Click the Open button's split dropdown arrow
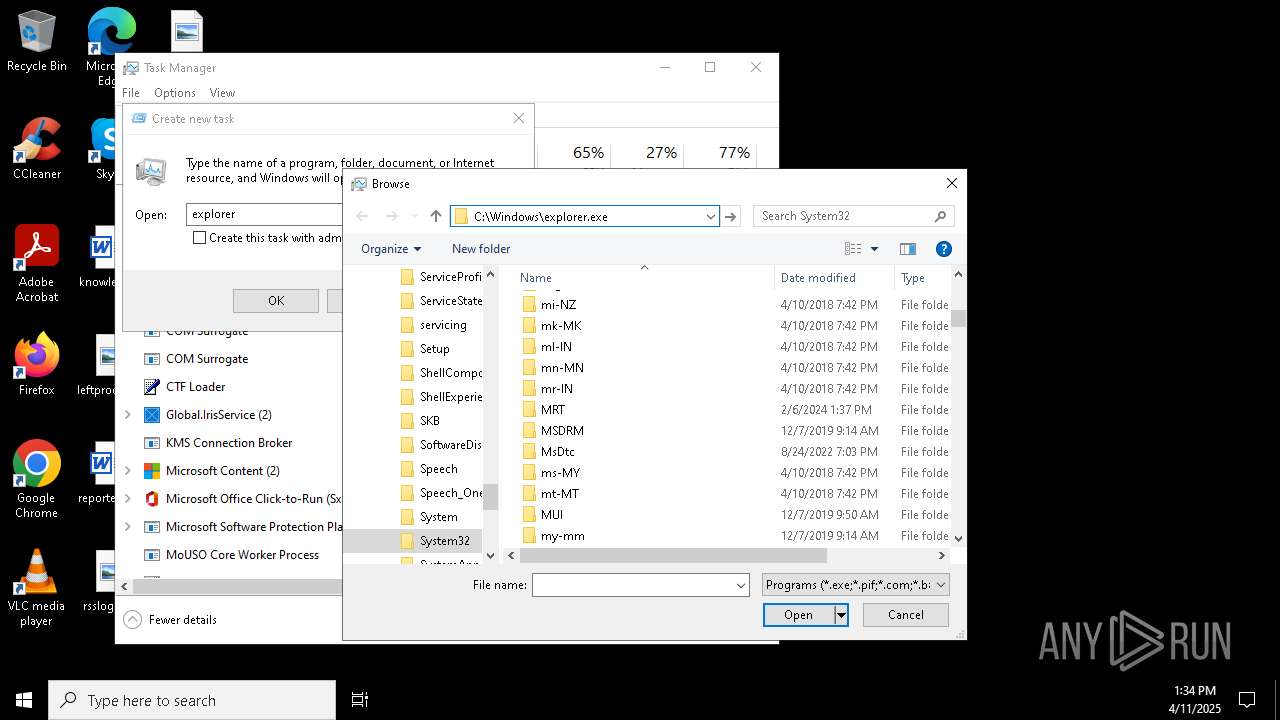1280x720 pixels. tap(841, 615)
